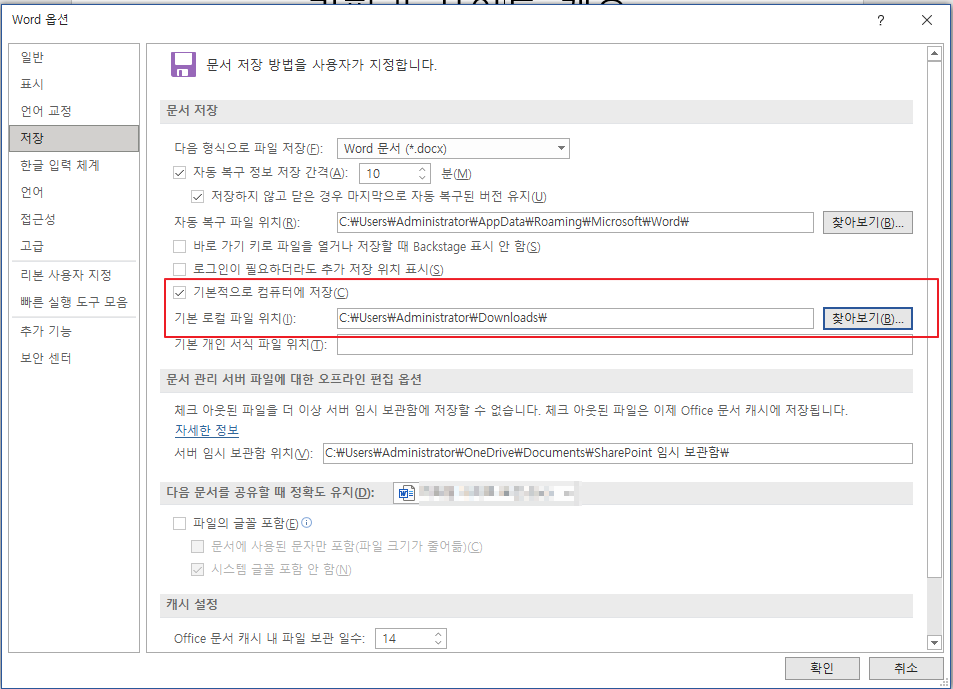Toggle save to computer by default checkbox

point(179,292)
